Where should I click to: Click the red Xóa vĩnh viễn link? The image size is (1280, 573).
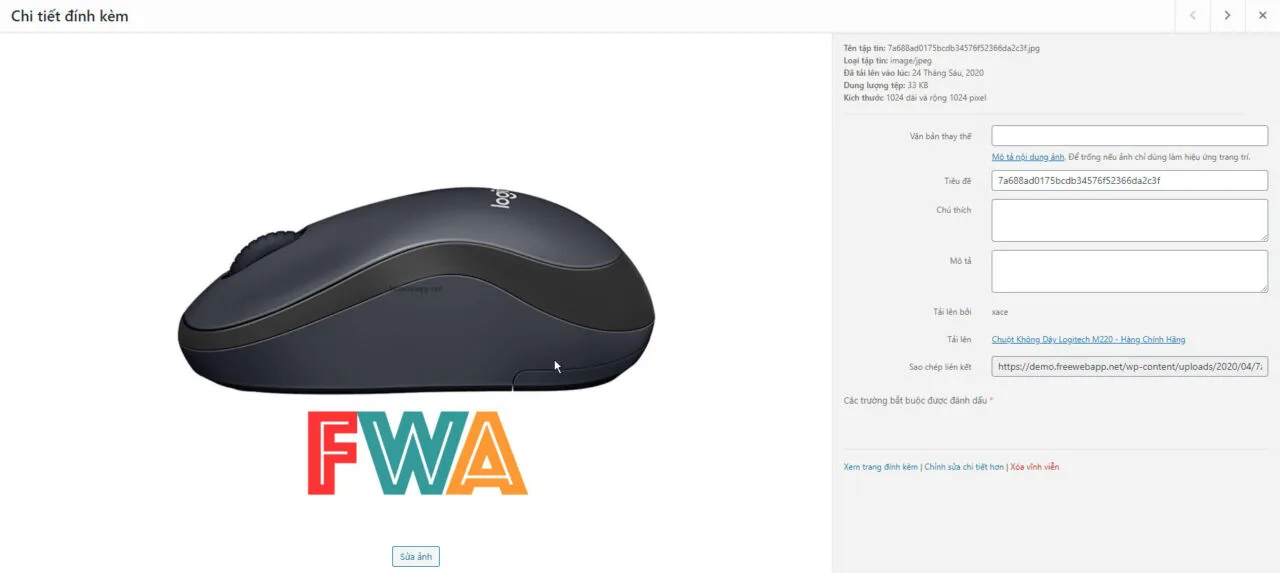tap(1034, 467)
